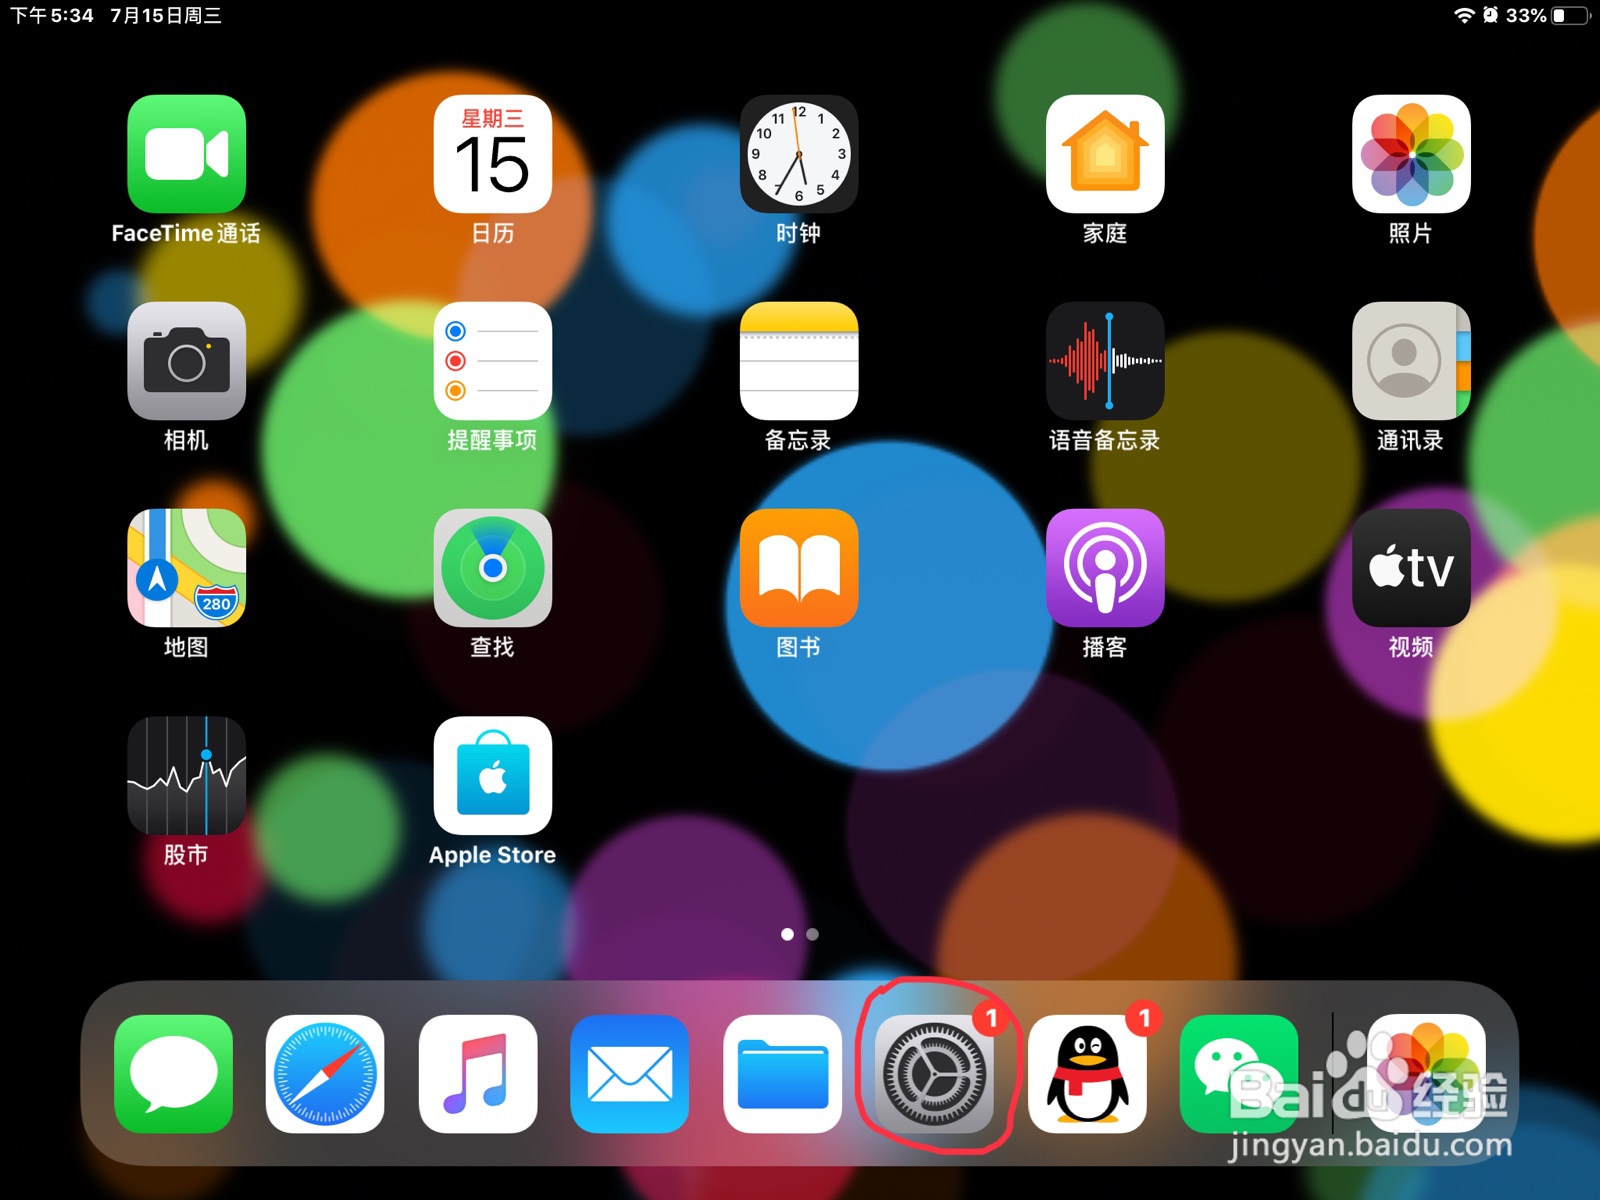Screen dimensions: 1600x1200
Task: Launch Apple TV app (视频)
Action: [x=1411, y=568]
